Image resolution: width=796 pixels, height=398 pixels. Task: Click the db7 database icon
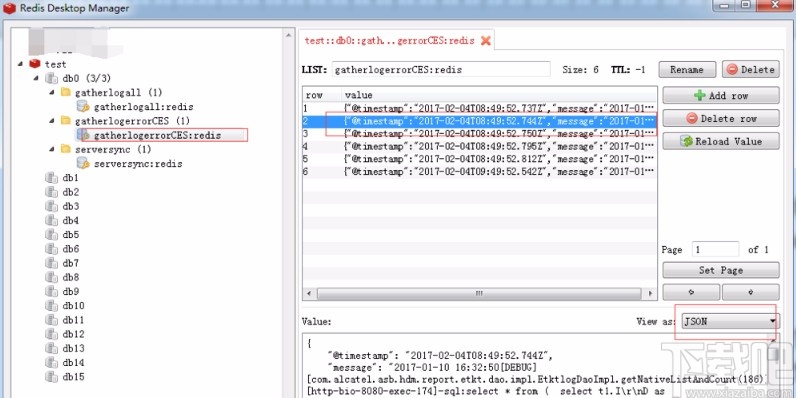point(51,263)
